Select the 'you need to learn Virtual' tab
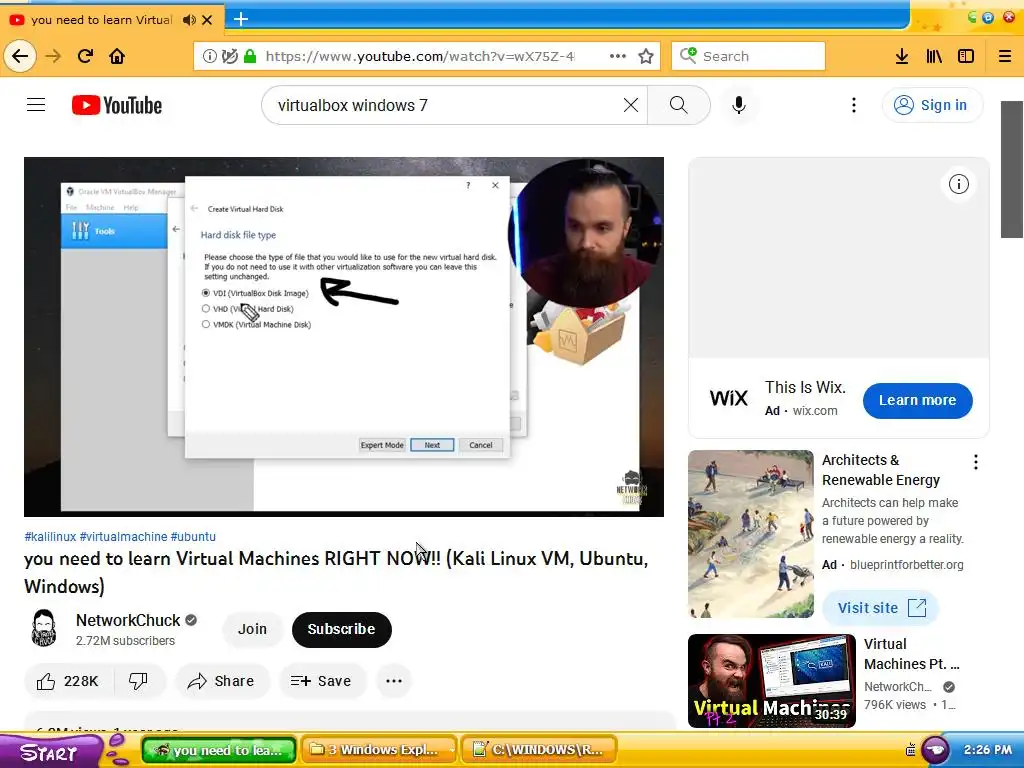Image resolution: width=1024 pixels, height=768 pixels. (101, 20)
